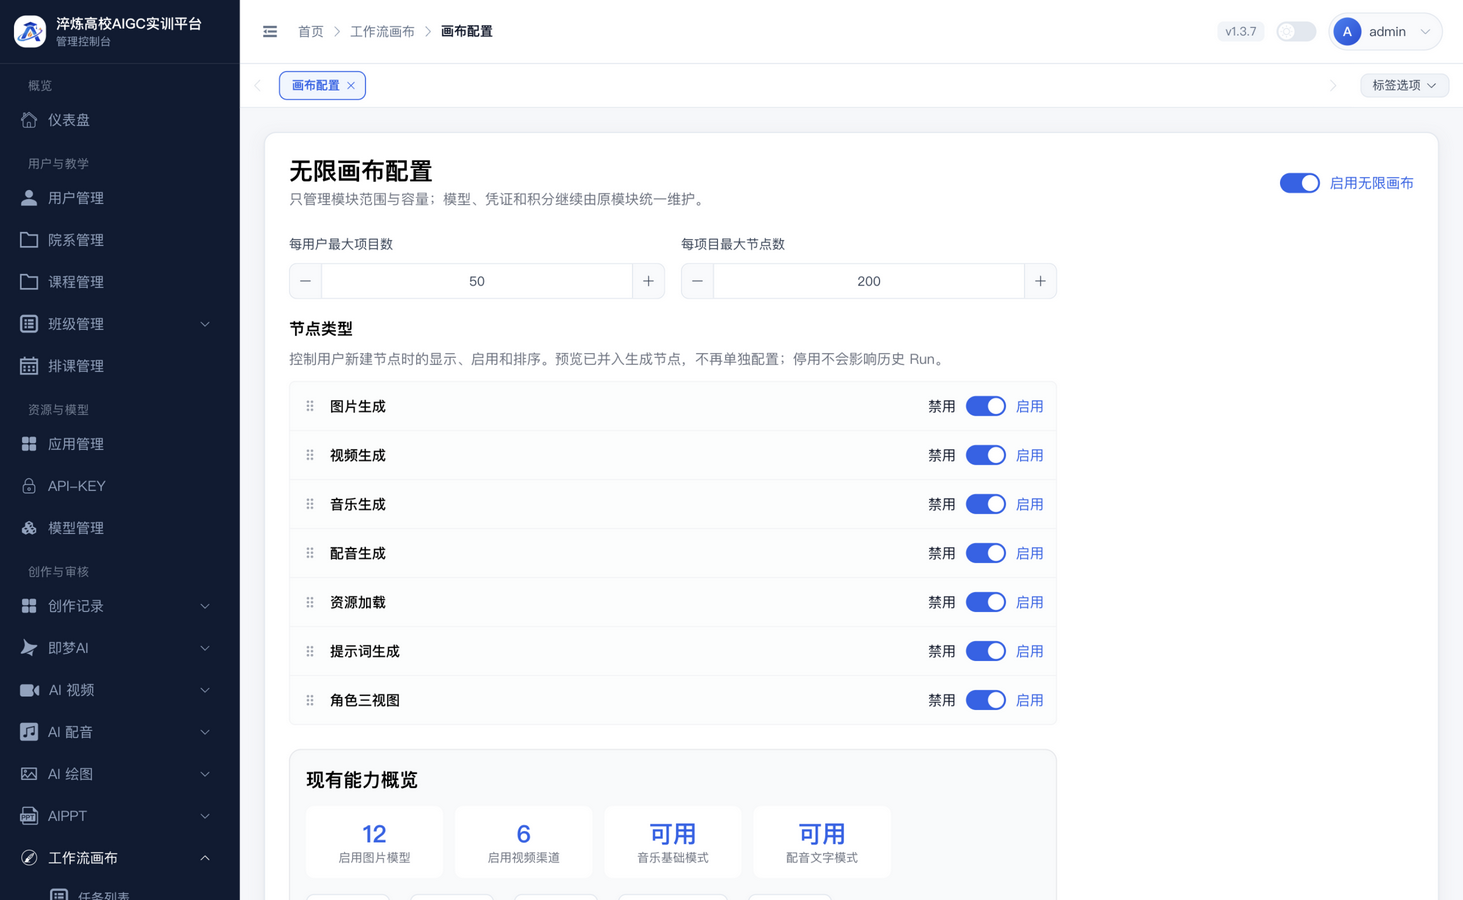Collapse the 工作流画布 submenu
Screen dimensions: 1463x900
point(205,858)
